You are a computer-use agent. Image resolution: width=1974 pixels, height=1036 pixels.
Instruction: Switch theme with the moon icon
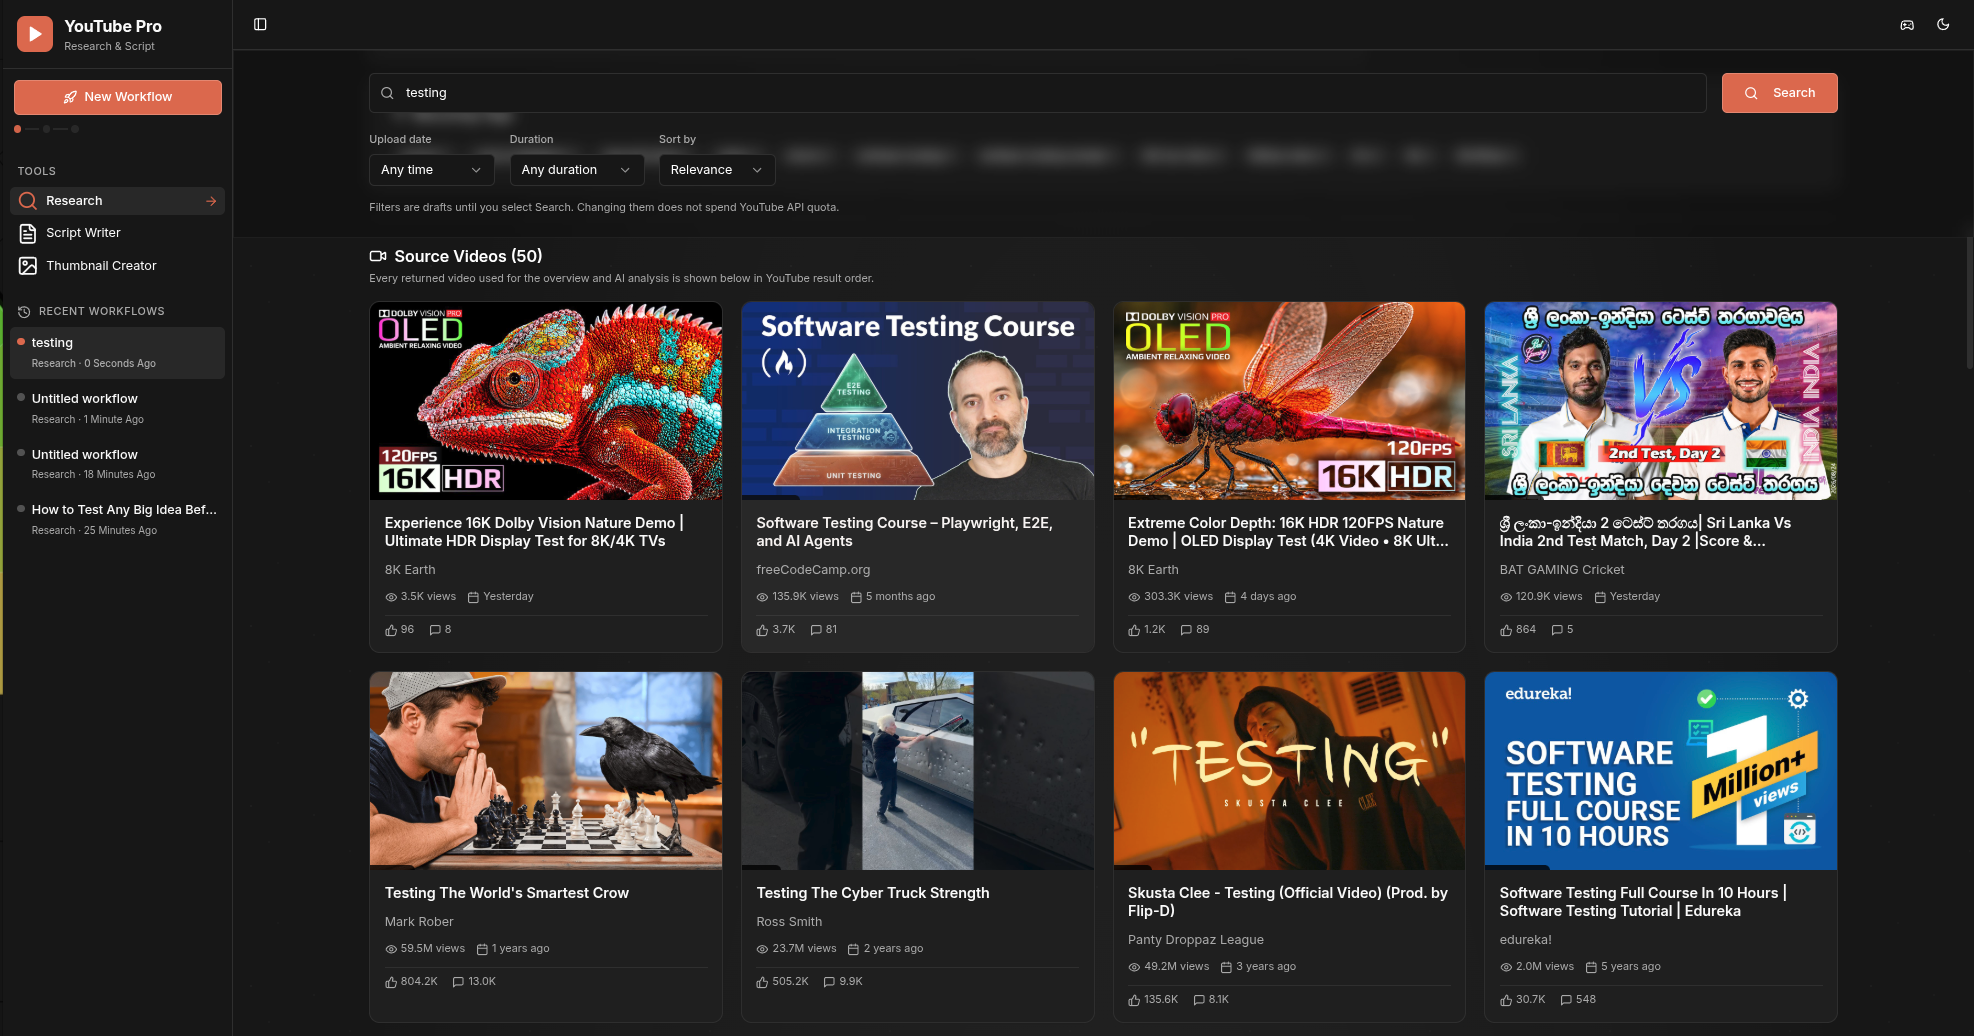tap(1943, 24)
